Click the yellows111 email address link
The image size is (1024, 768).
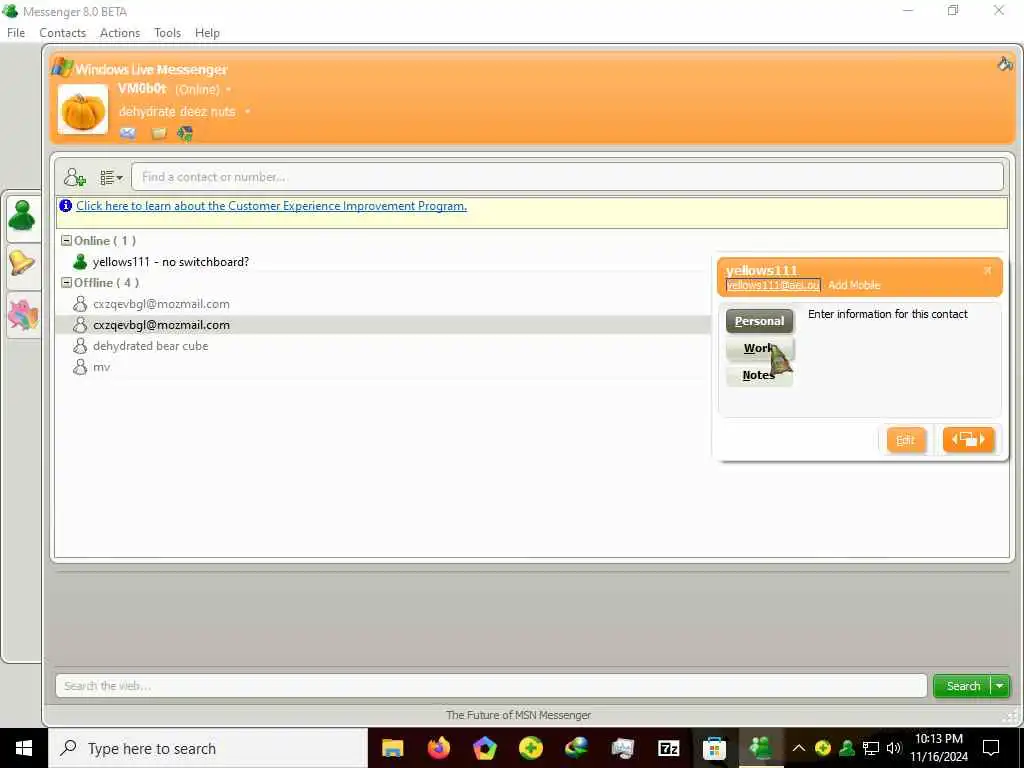773,285
